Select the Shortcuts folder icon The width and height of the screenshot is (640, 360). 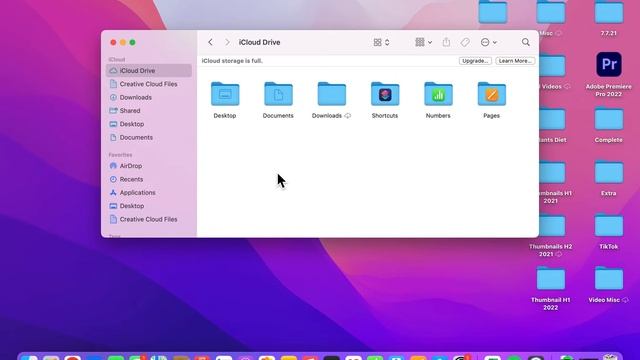point(385,94)
